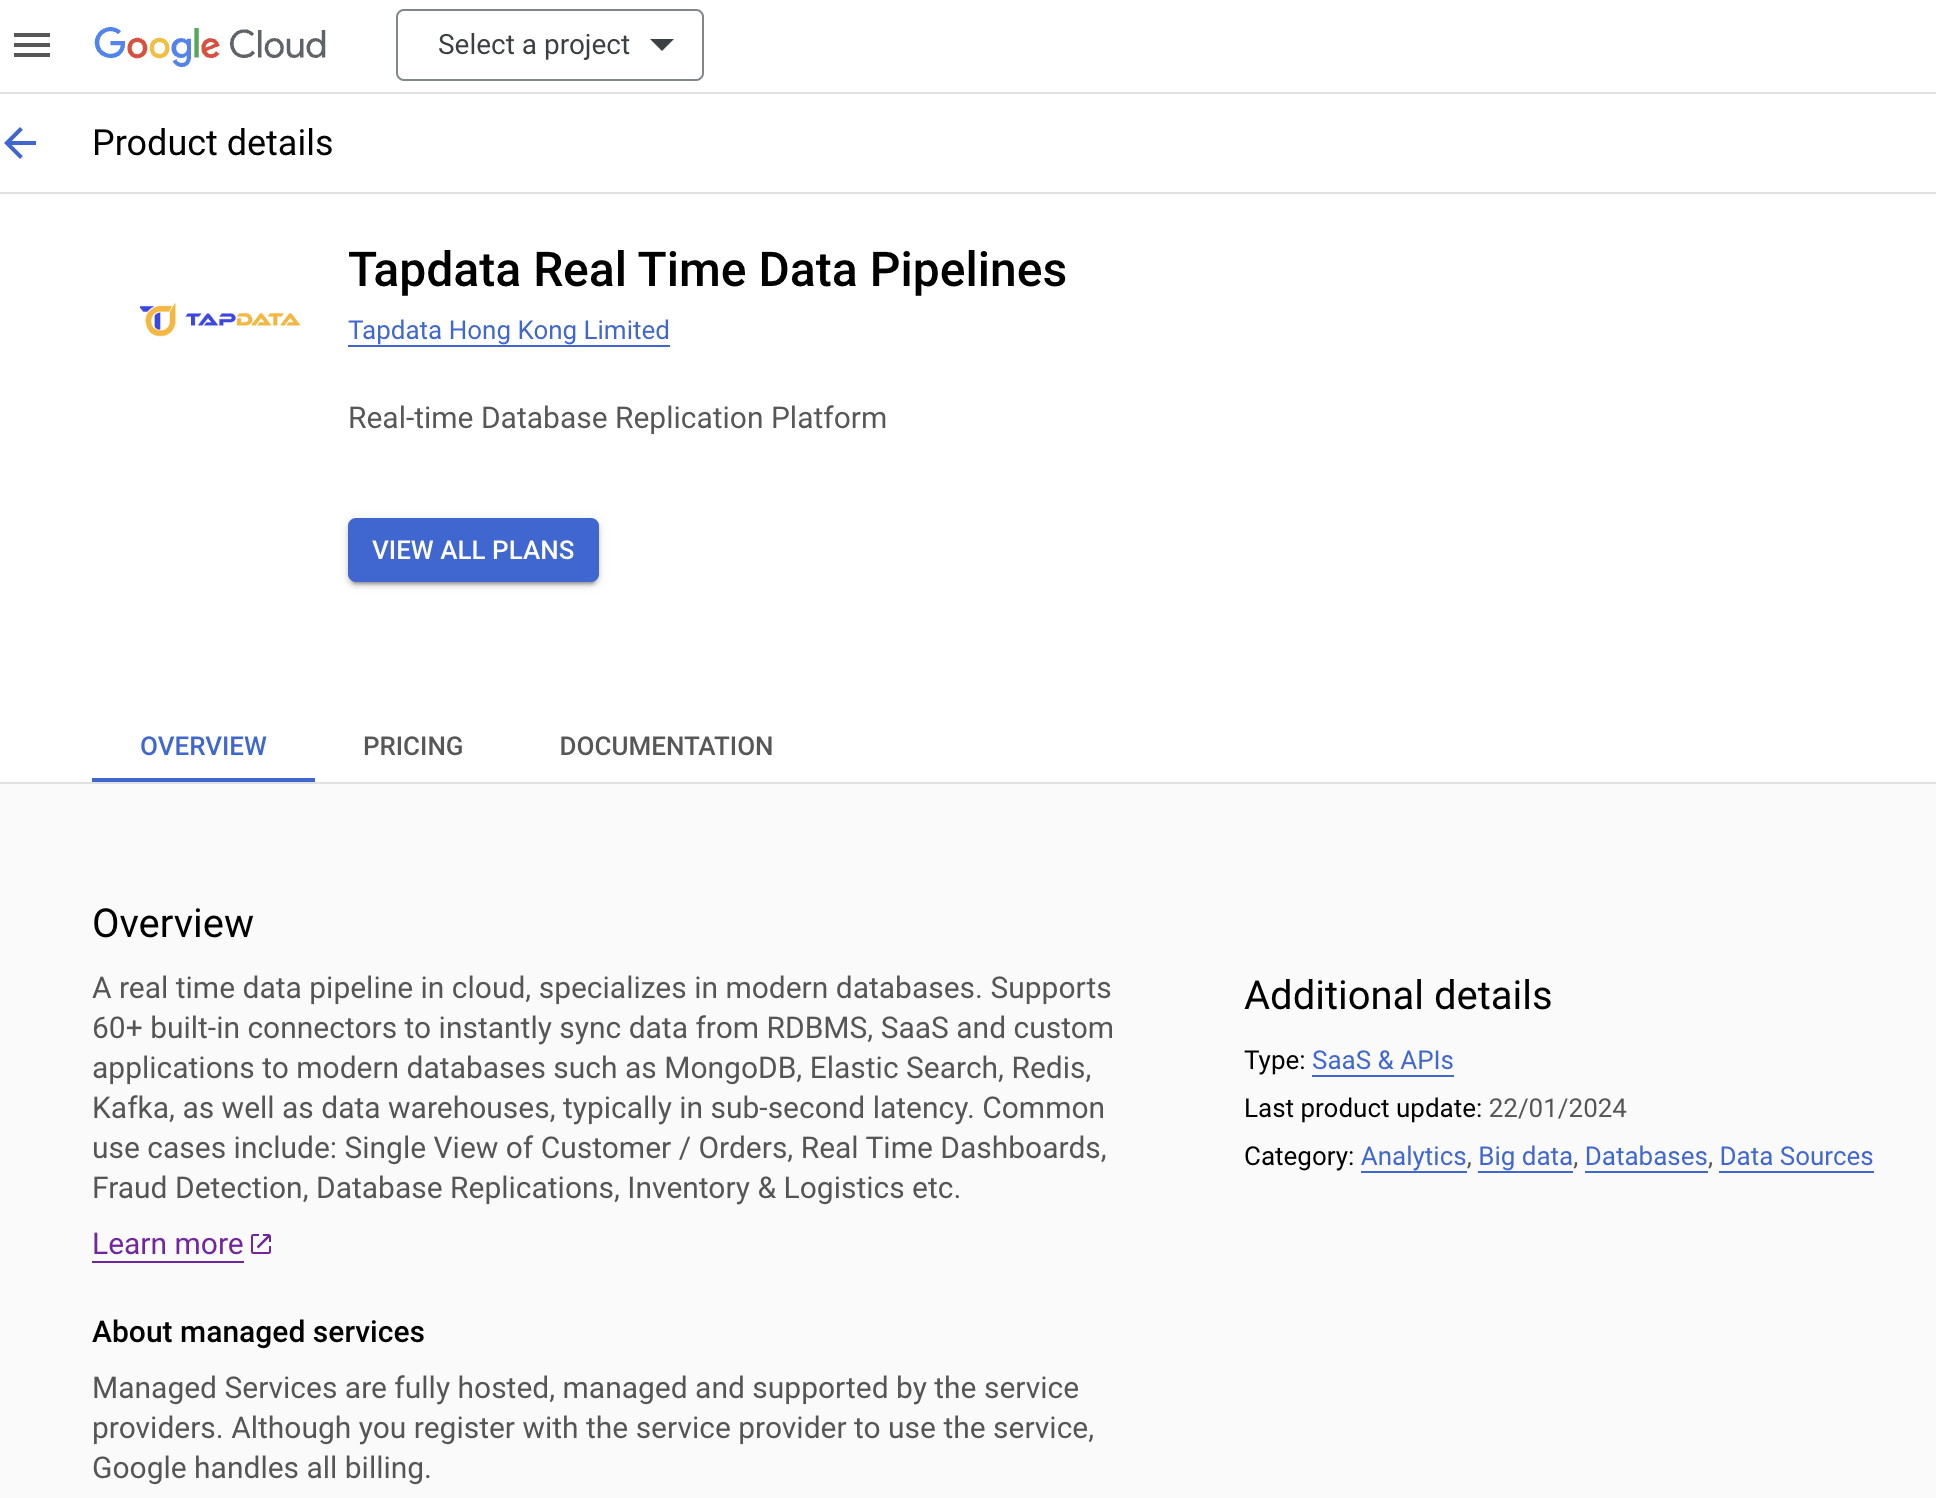The width and height of the screenshot is (1936, 1498).
Task: Switch to the Overview tab
Action: (x=203, y=746)
